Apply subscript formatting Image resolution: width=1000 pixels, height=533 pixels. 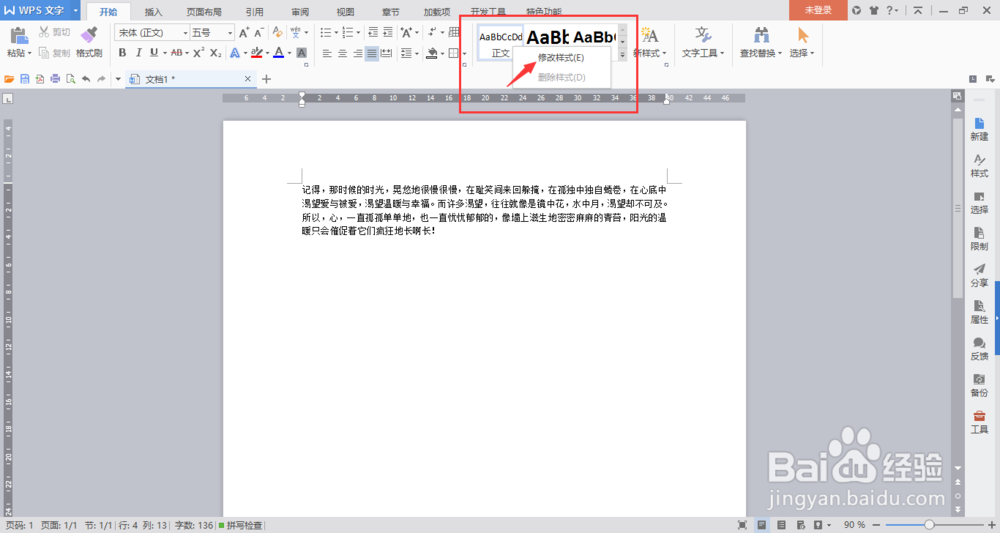(216, 53)
